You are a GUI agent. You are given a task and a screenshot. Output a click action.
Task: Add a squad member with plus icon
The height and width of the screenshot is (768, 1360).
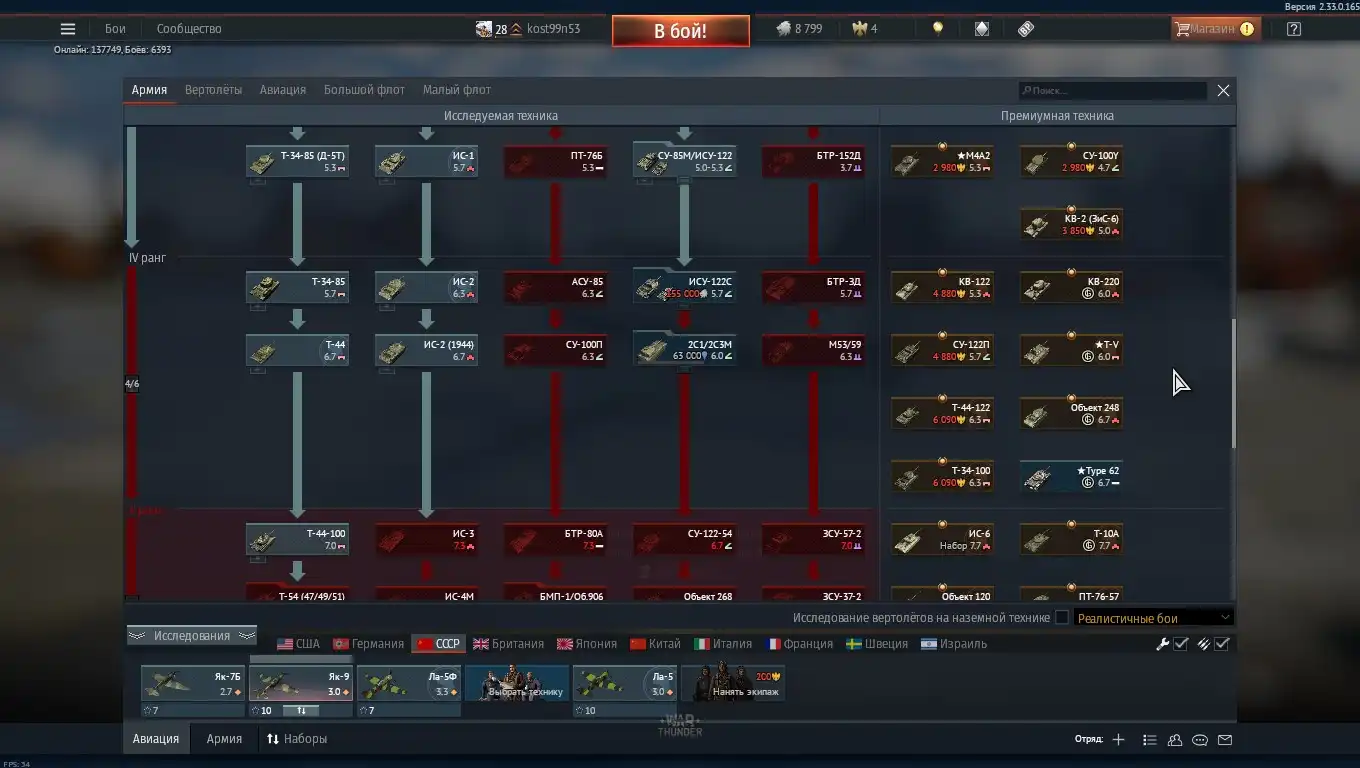coord(1118,740)
